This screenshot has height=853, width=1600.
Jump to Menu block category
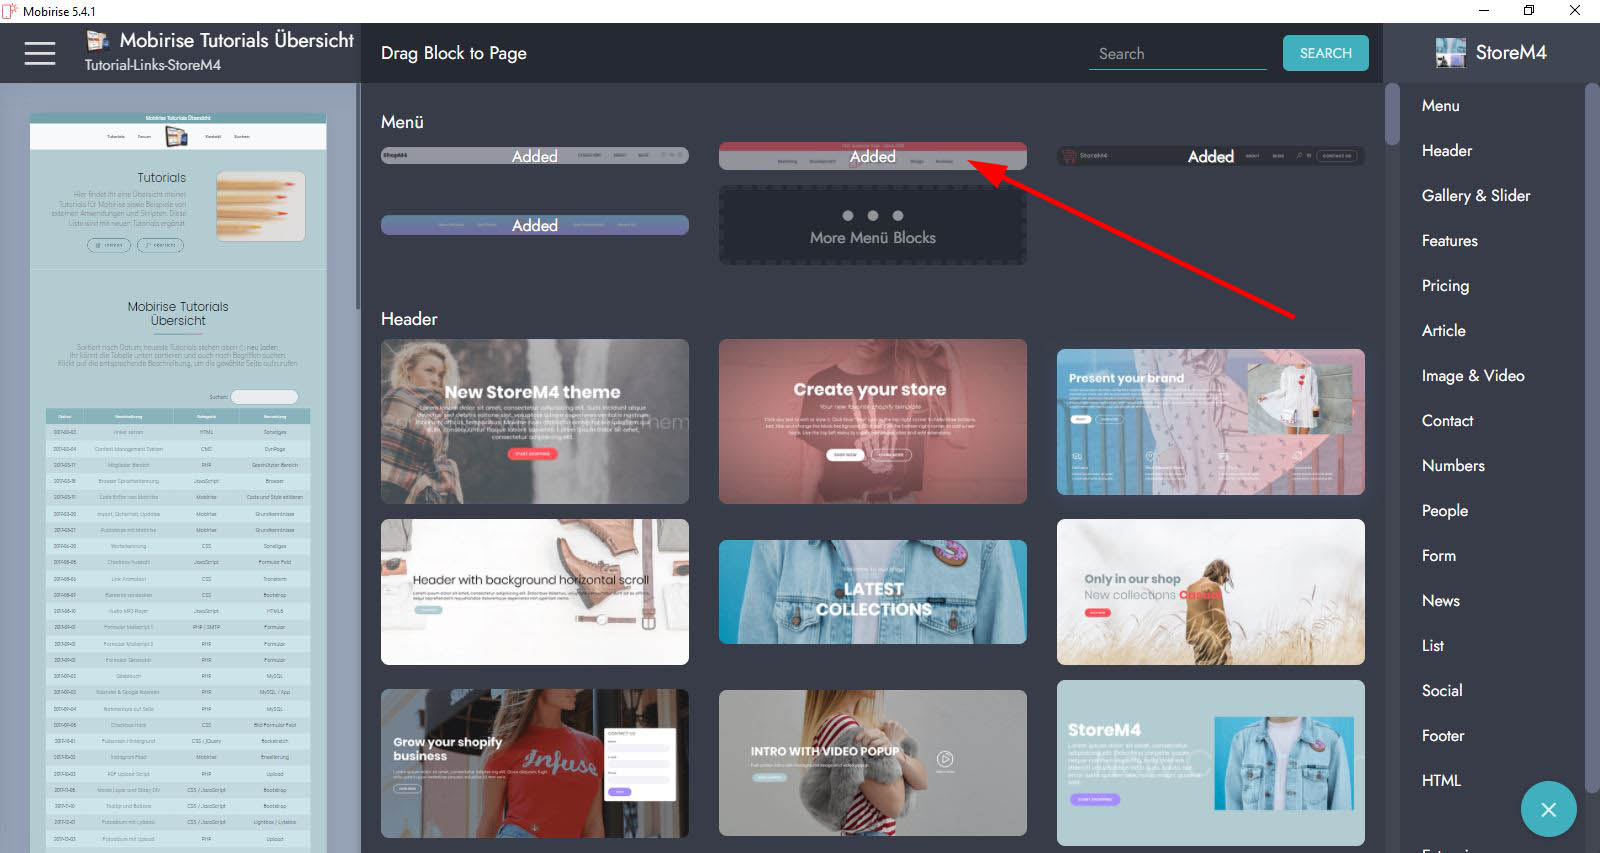pos(1440,106)
